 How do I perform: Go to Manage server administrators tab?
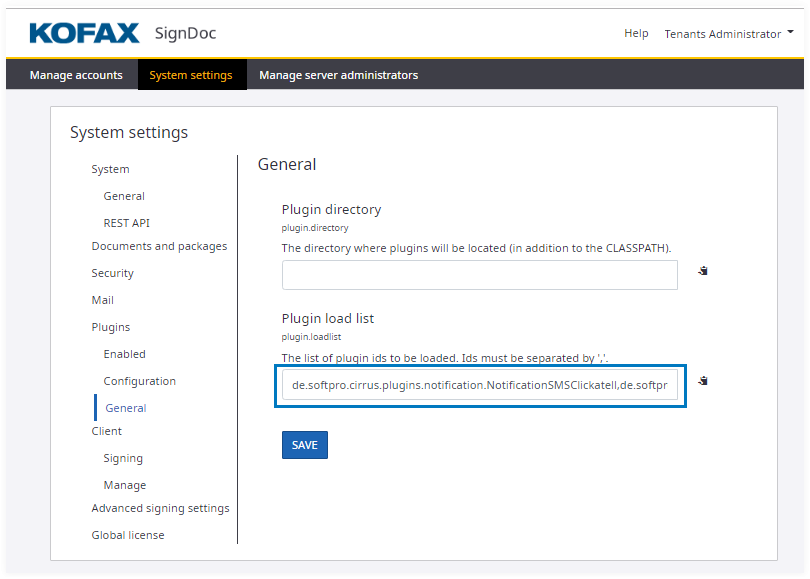(x=338, y=75)
